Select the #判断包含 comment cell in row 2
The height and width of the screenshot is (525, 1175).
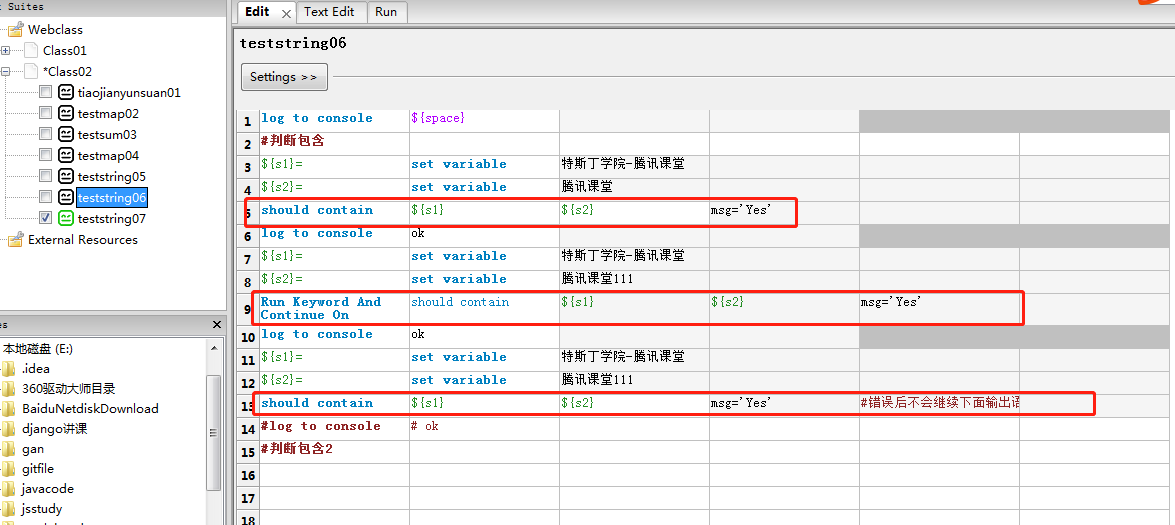(333, 142)
